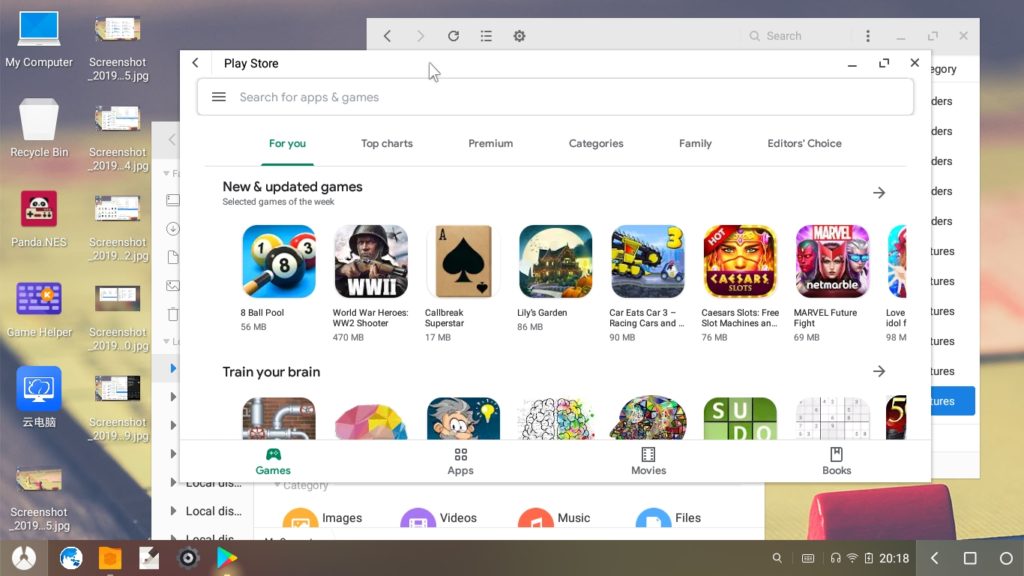Go back using the Play Store back arrow
This screenshot has width=1024, height=576.
point(195,63)
